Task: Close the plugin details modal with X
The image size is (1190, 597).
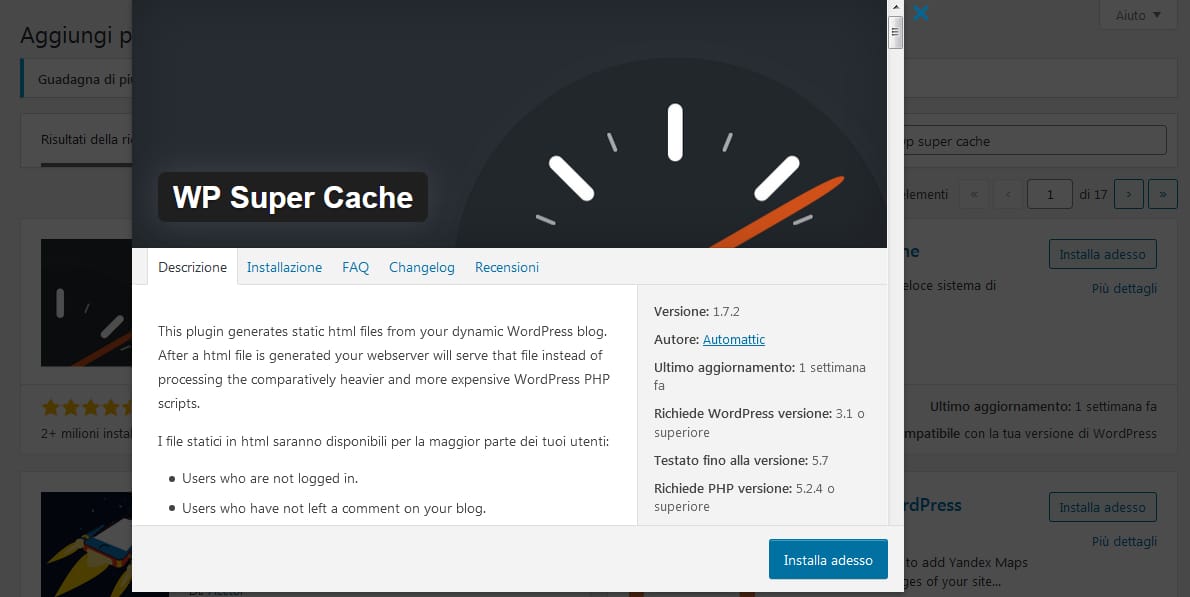Action: tap(921, 13)
